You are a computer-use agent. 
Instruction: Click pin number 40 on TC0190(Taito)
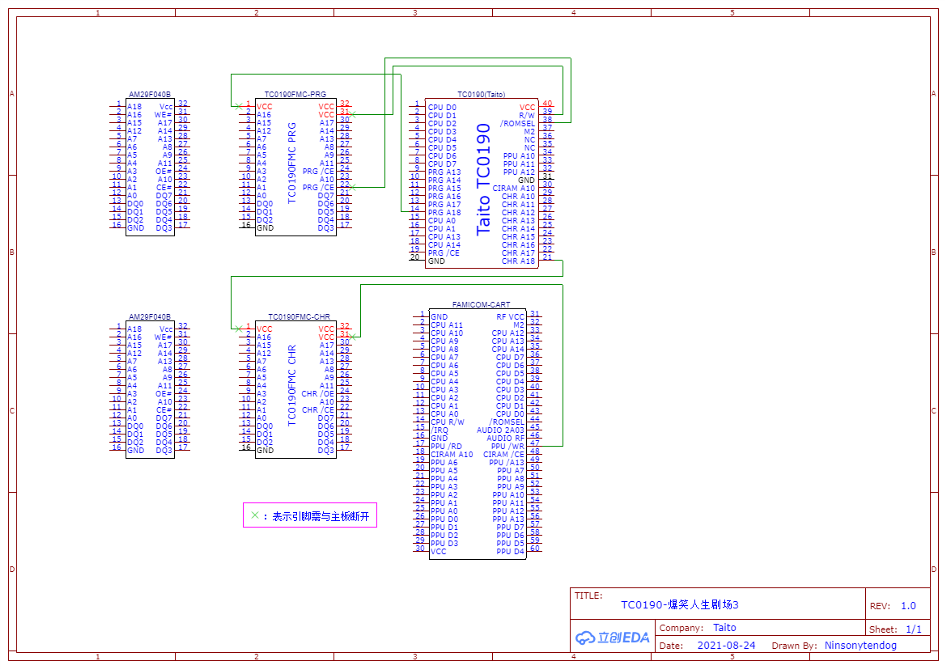pyautogui.click(x=547, y=104)
